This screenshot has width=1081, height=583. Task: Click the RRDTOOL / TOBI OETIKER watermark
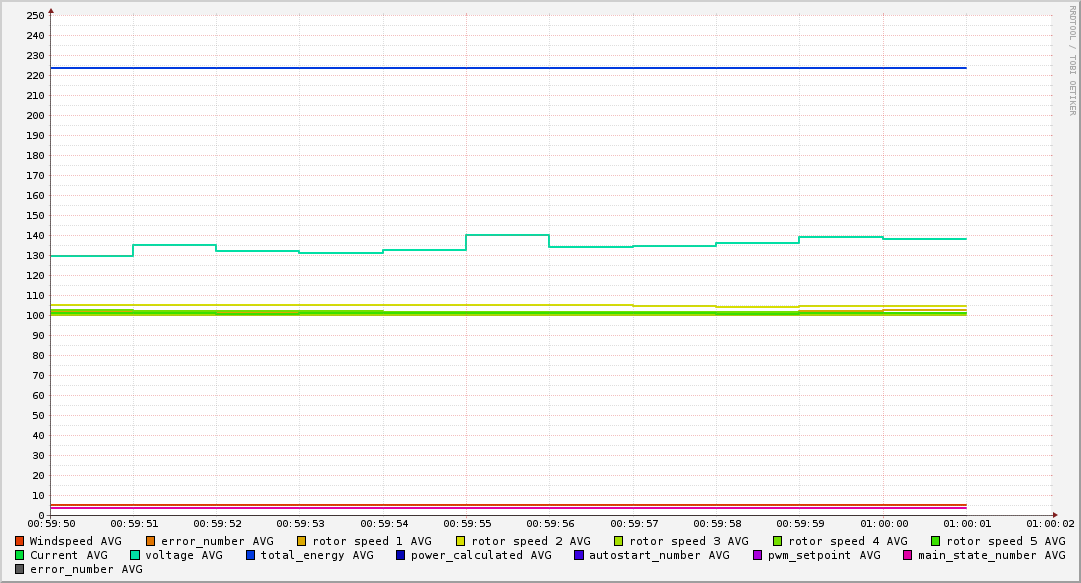coord(1072,60)
